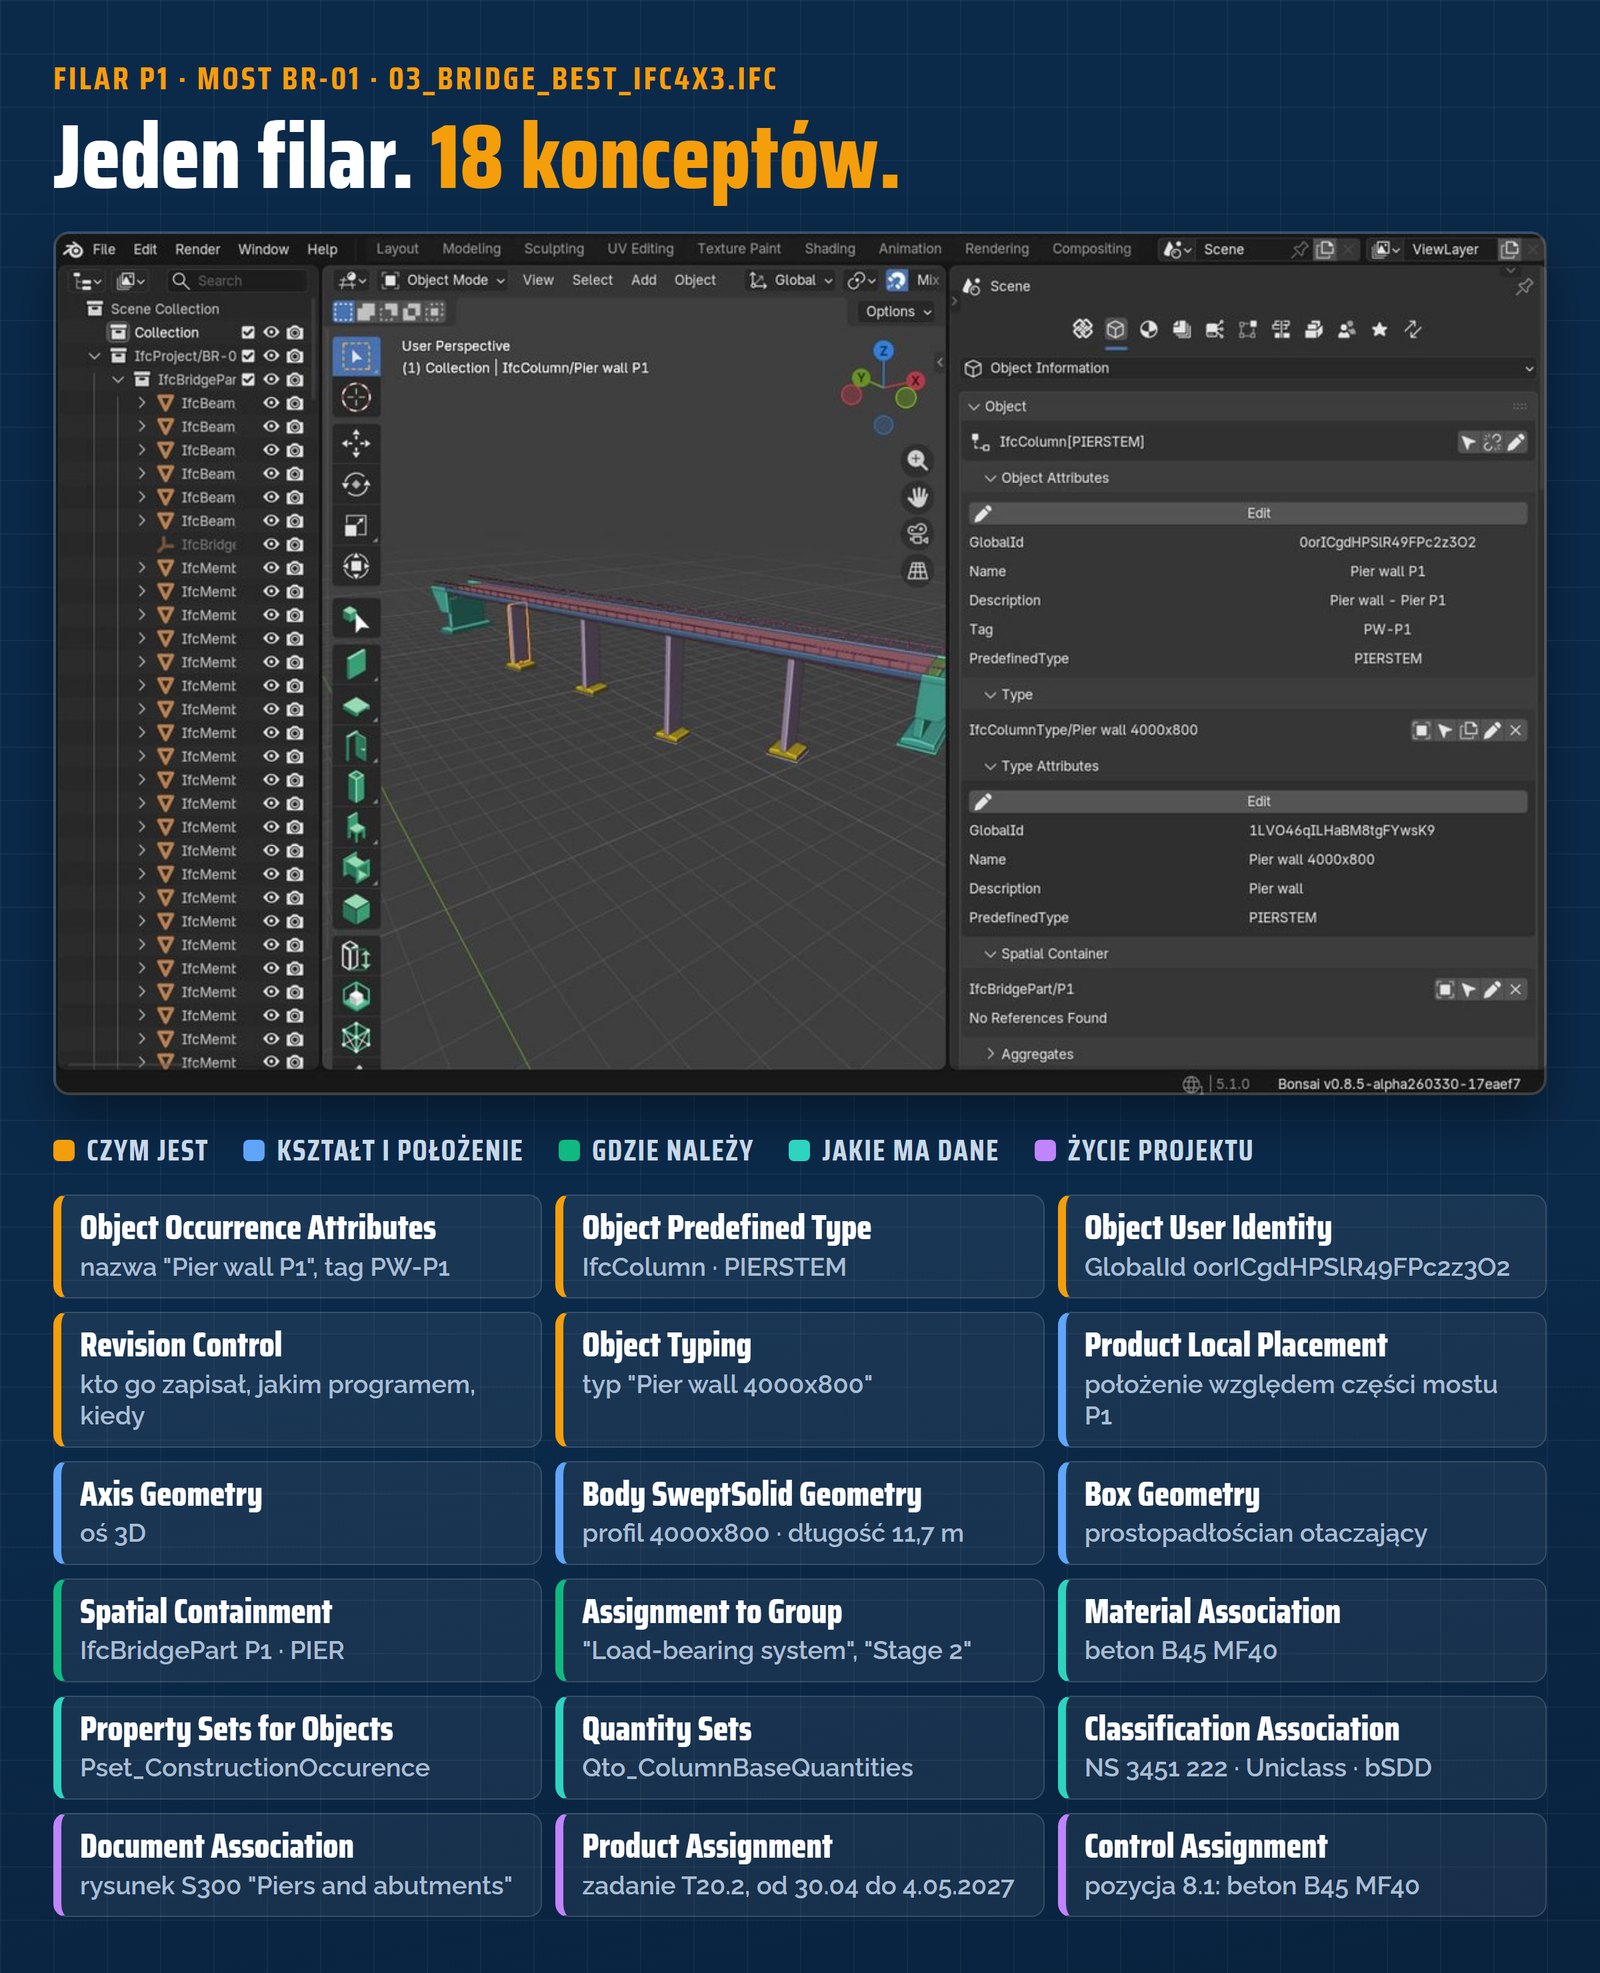Activate the Rotate tool
This screenshot has width=1600, height=1973.
[x=356, y=485]
